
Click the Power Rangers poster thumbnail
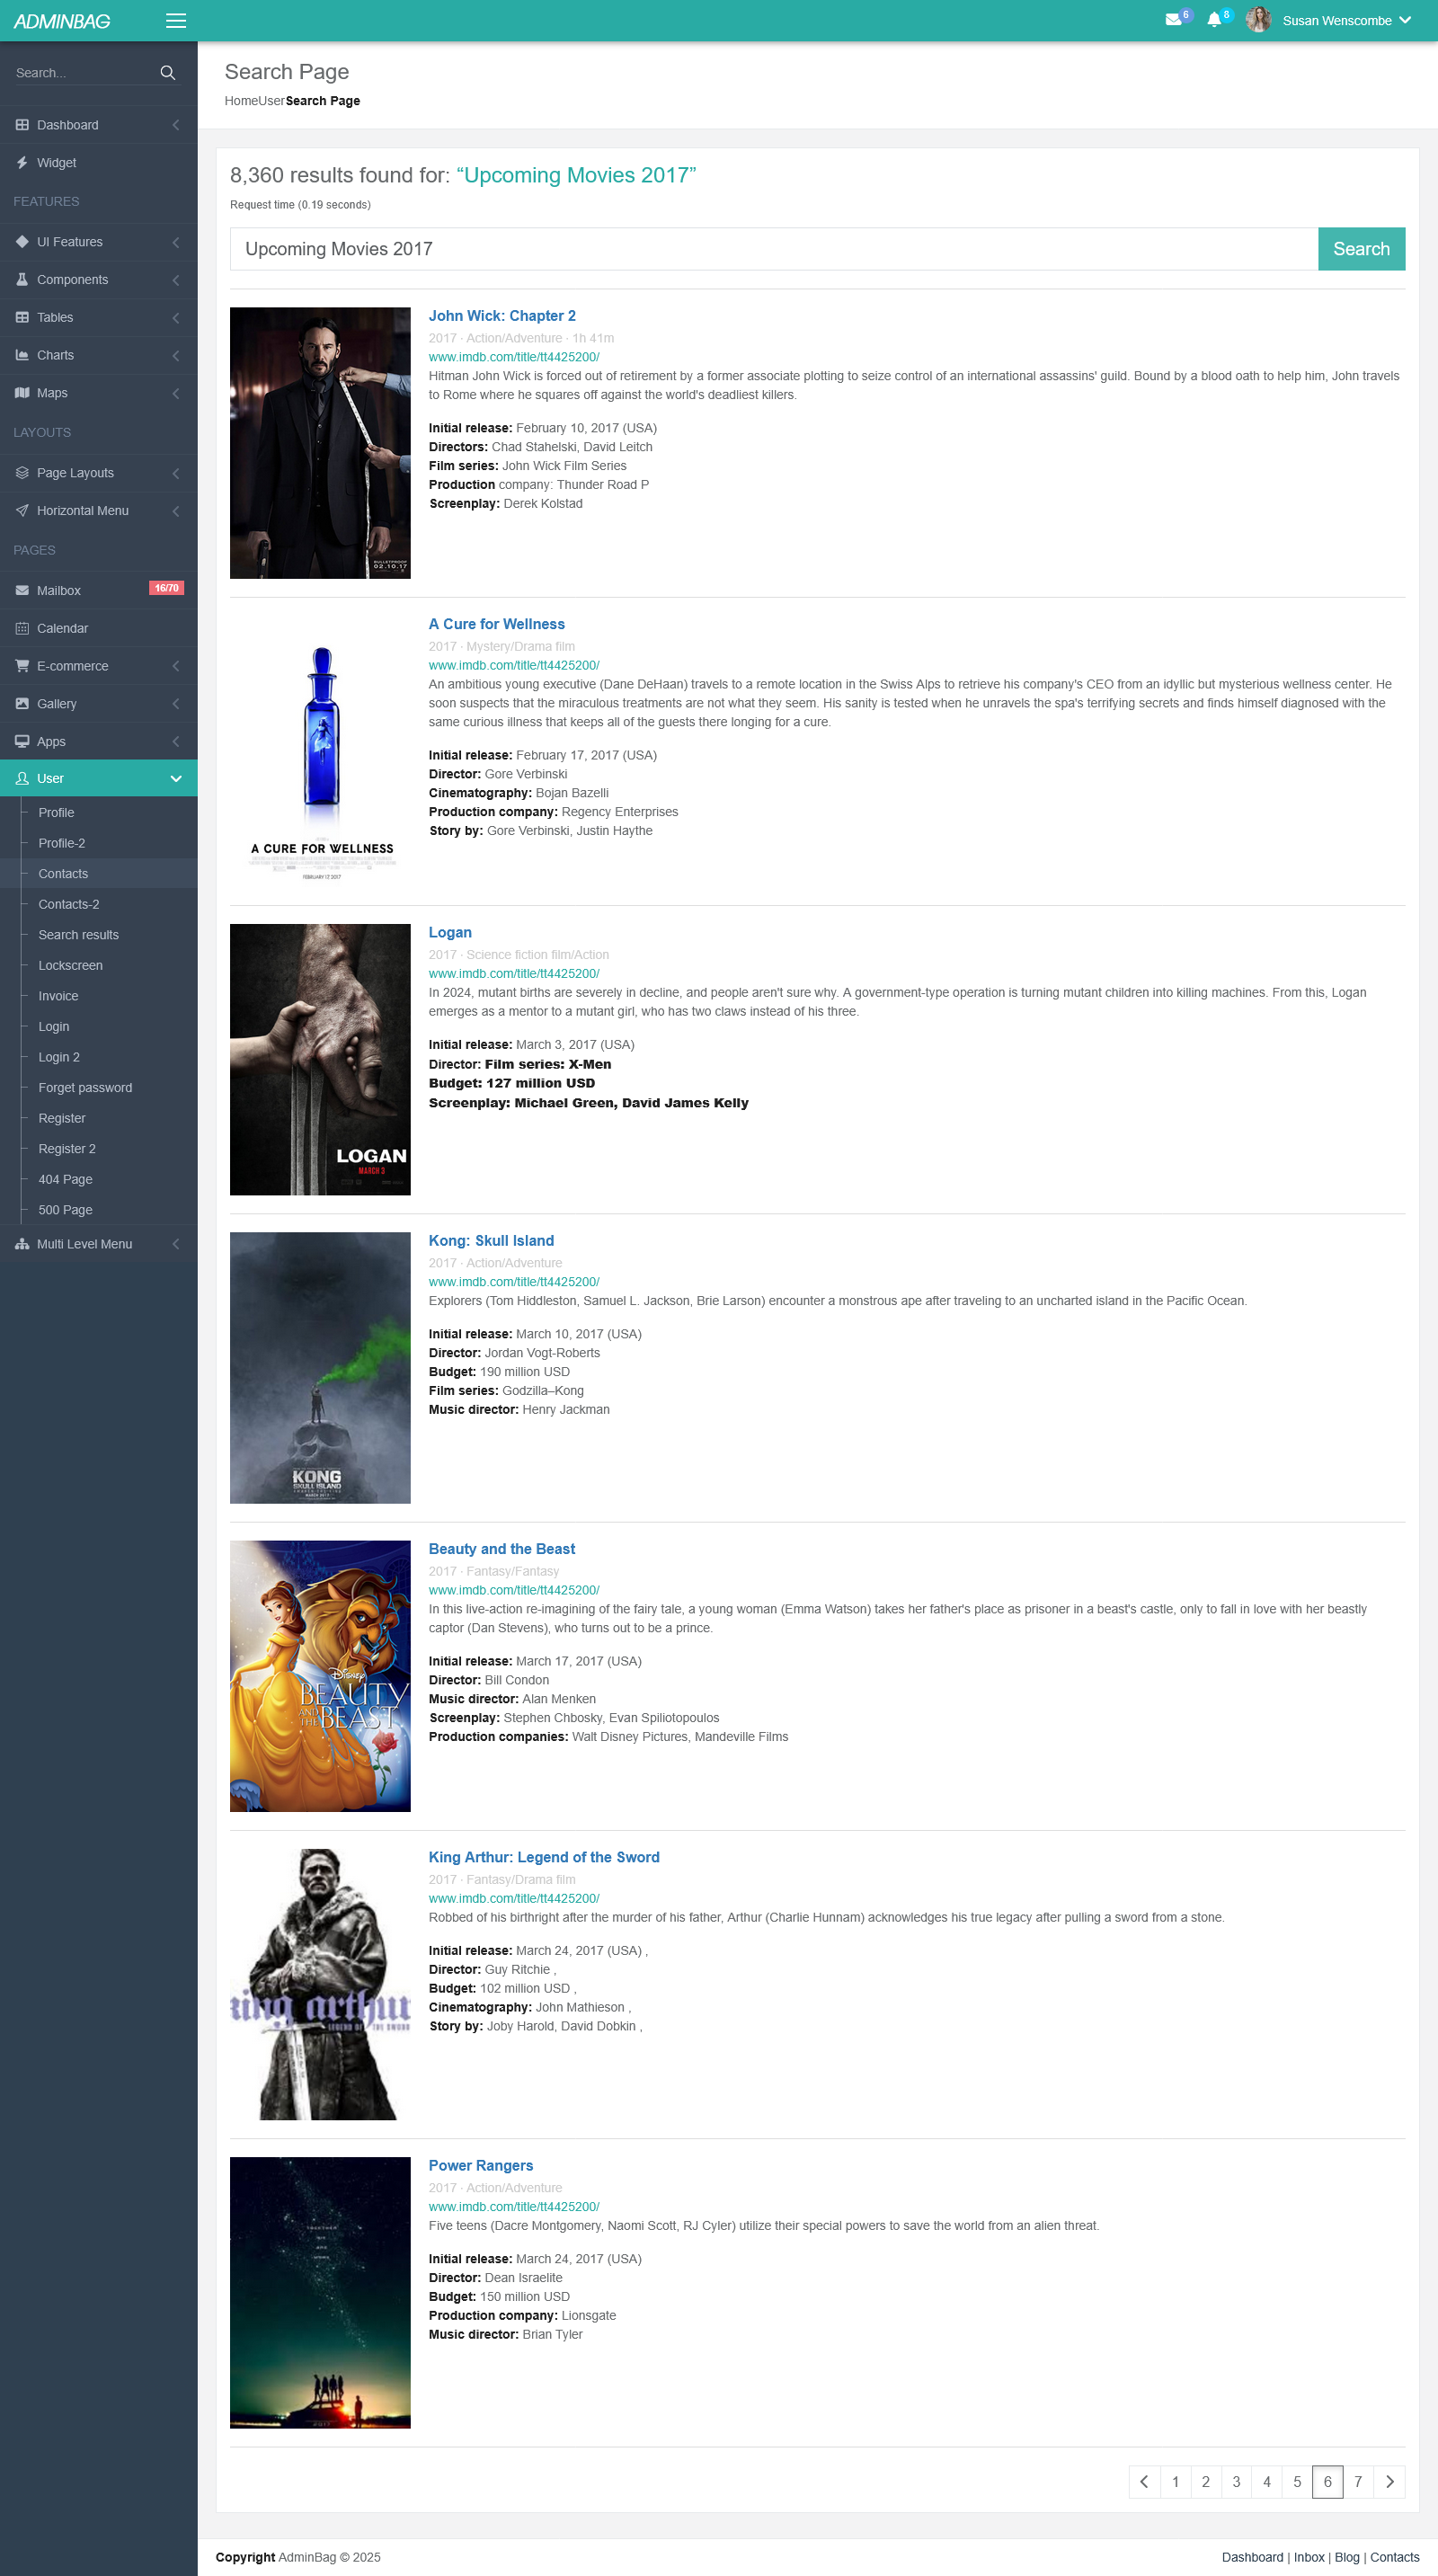320,2293
